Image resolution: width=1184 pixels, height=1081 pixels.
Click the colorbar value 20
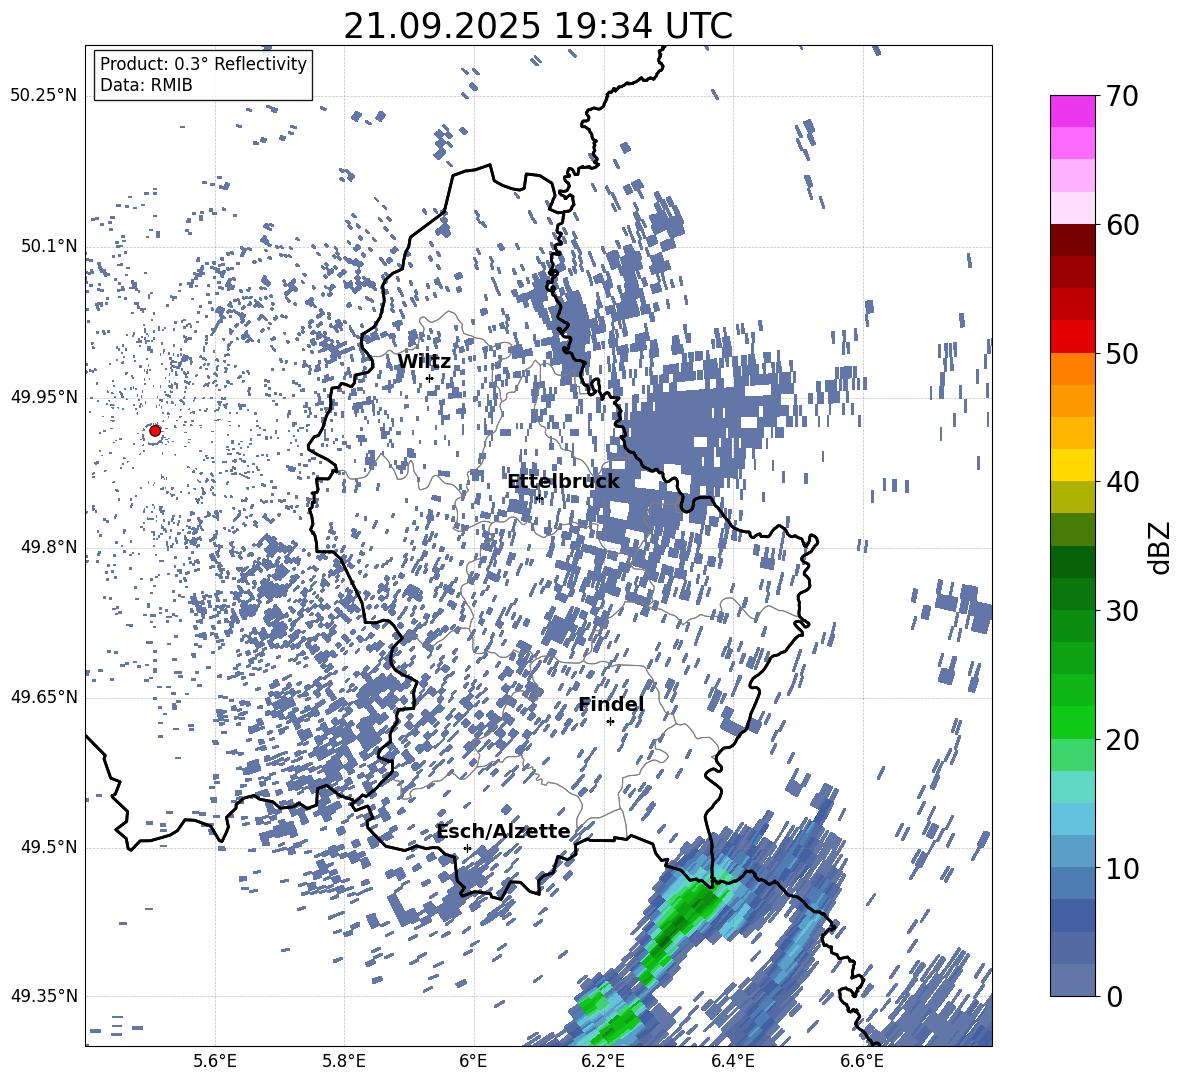pyautogui.click(x=1122, y=739)
